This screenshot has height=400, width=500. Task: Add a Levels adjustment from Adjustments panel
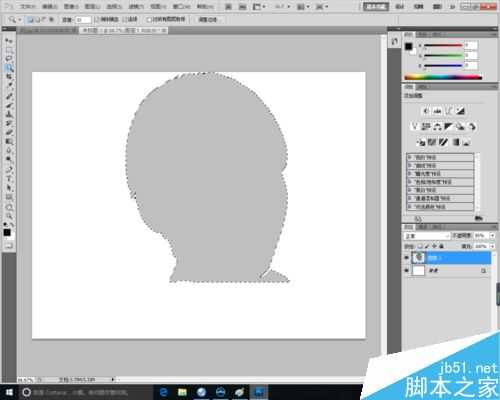(437, 111)
